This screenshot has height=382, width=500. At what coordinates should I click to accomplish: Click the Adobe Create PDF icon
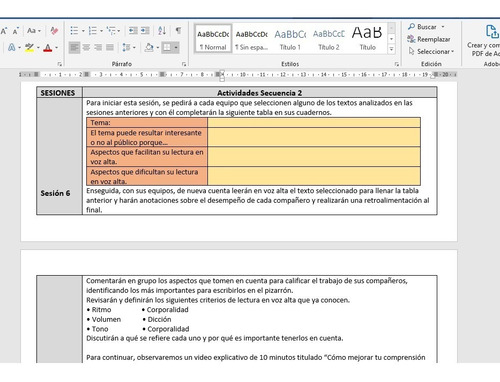tap(491, 32)
